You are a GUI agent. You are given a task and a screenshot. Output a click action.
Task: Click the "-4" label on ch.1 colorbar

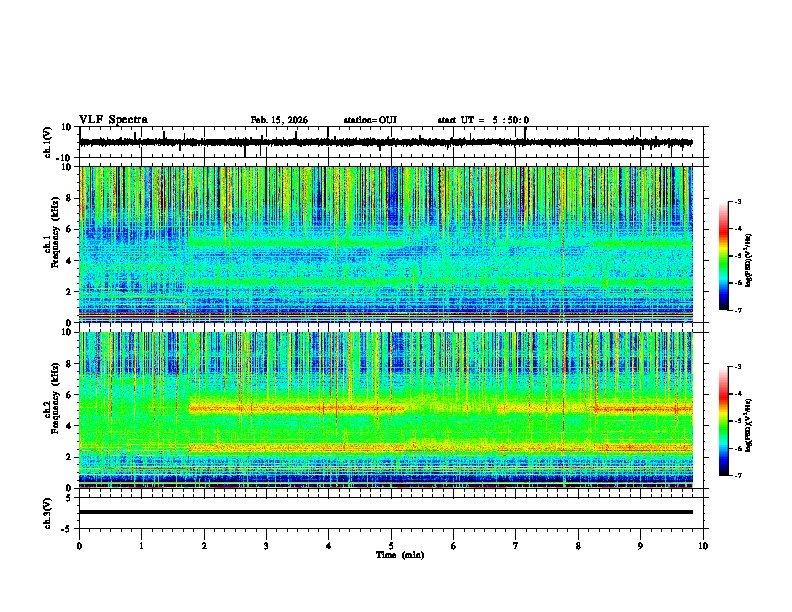pos(737,229)
